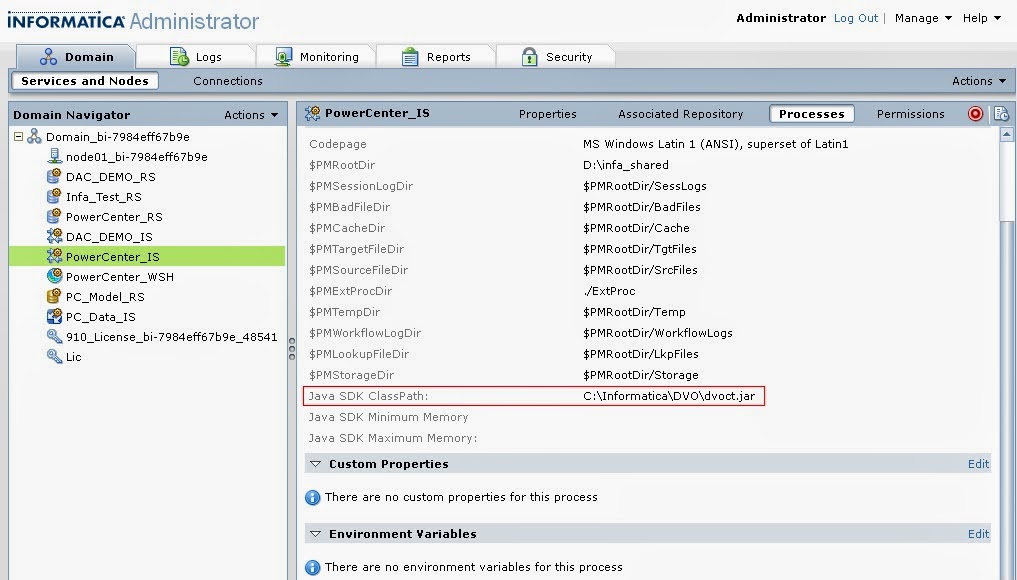The image size is (1017, 580).
Task: Open the Domain Navigator Actions dropdown
Action: tap(250, 115)
